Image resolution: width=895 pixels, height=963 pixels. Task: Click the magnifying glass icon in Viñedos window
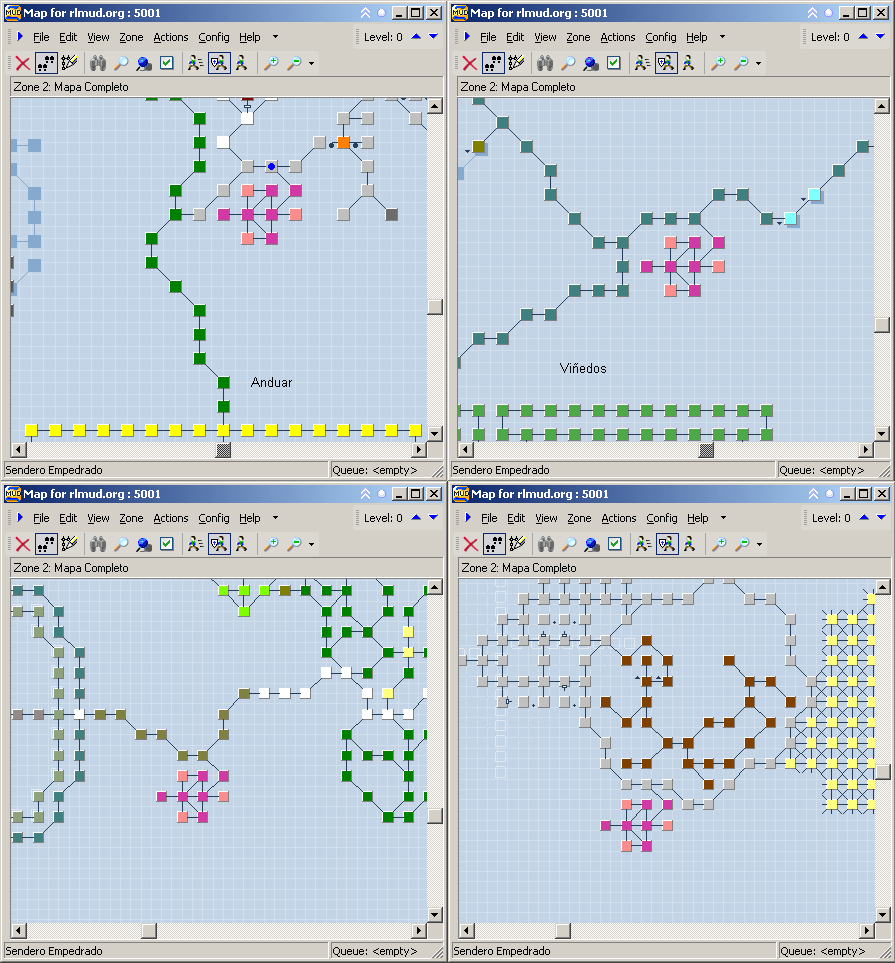568,63
